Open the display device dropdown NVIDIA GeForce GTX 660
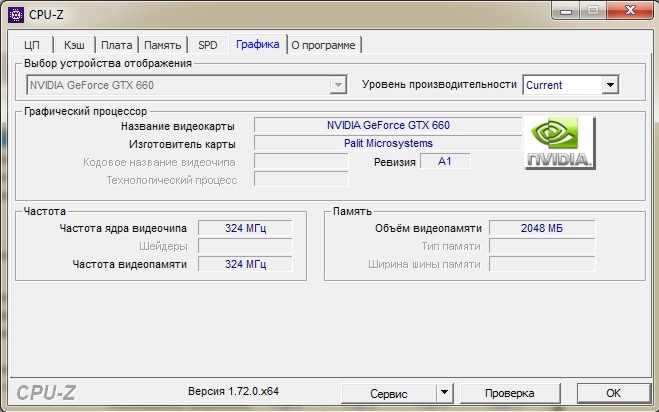659x412 pixels. tap(187, 85)
